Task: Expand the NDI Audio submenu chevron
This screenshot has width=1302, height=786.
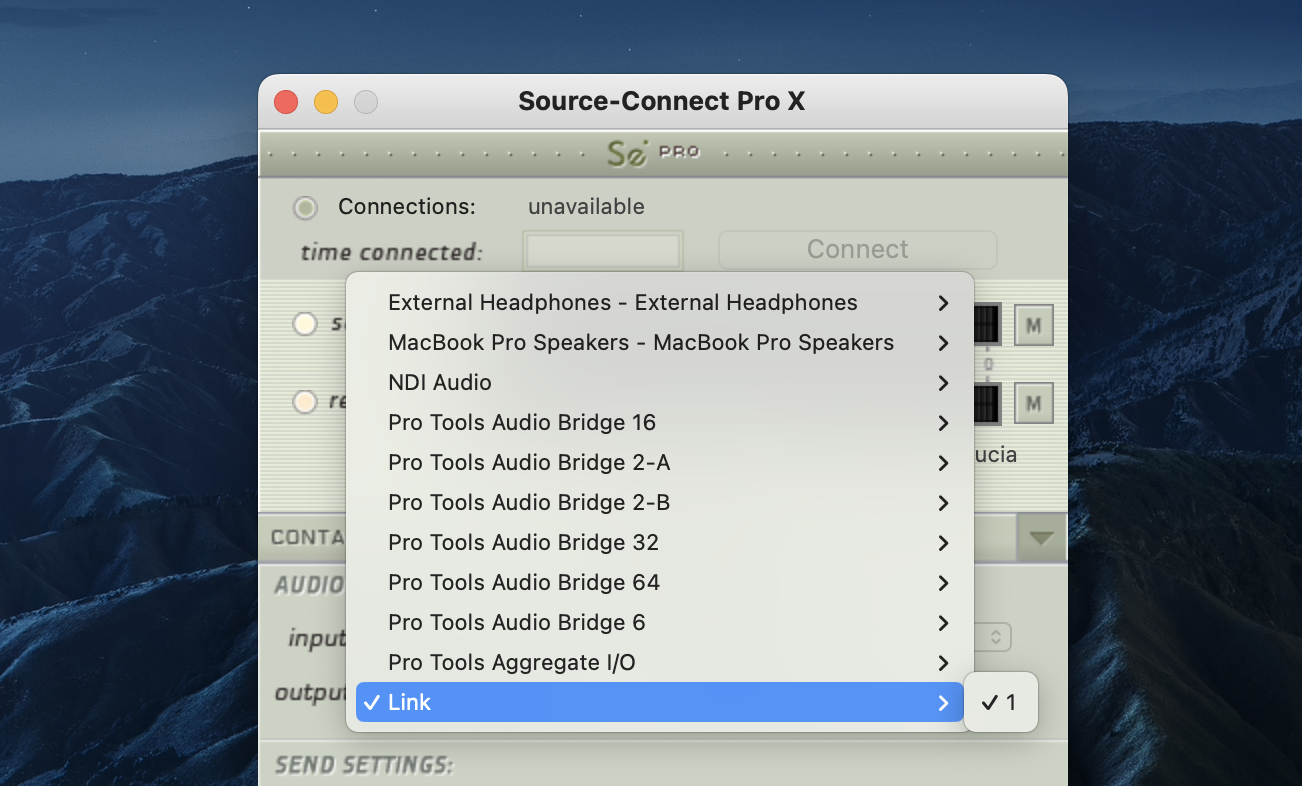Action: pyautogui.click(x=942, y=383)
